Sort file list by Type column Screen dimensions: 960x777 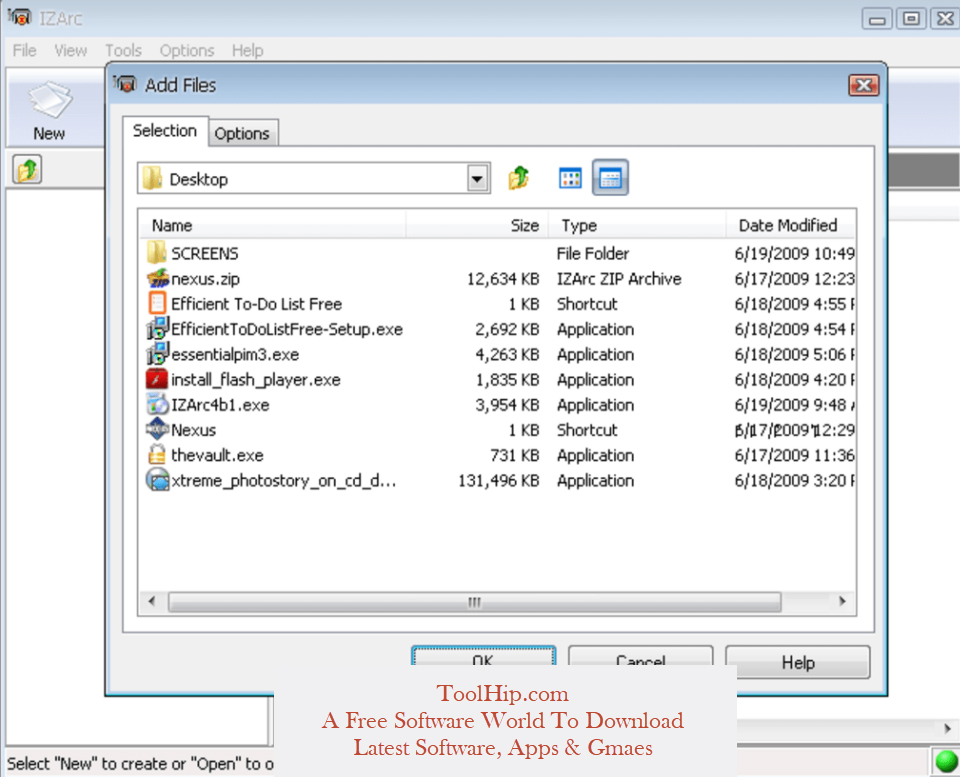tap(637, 225)
